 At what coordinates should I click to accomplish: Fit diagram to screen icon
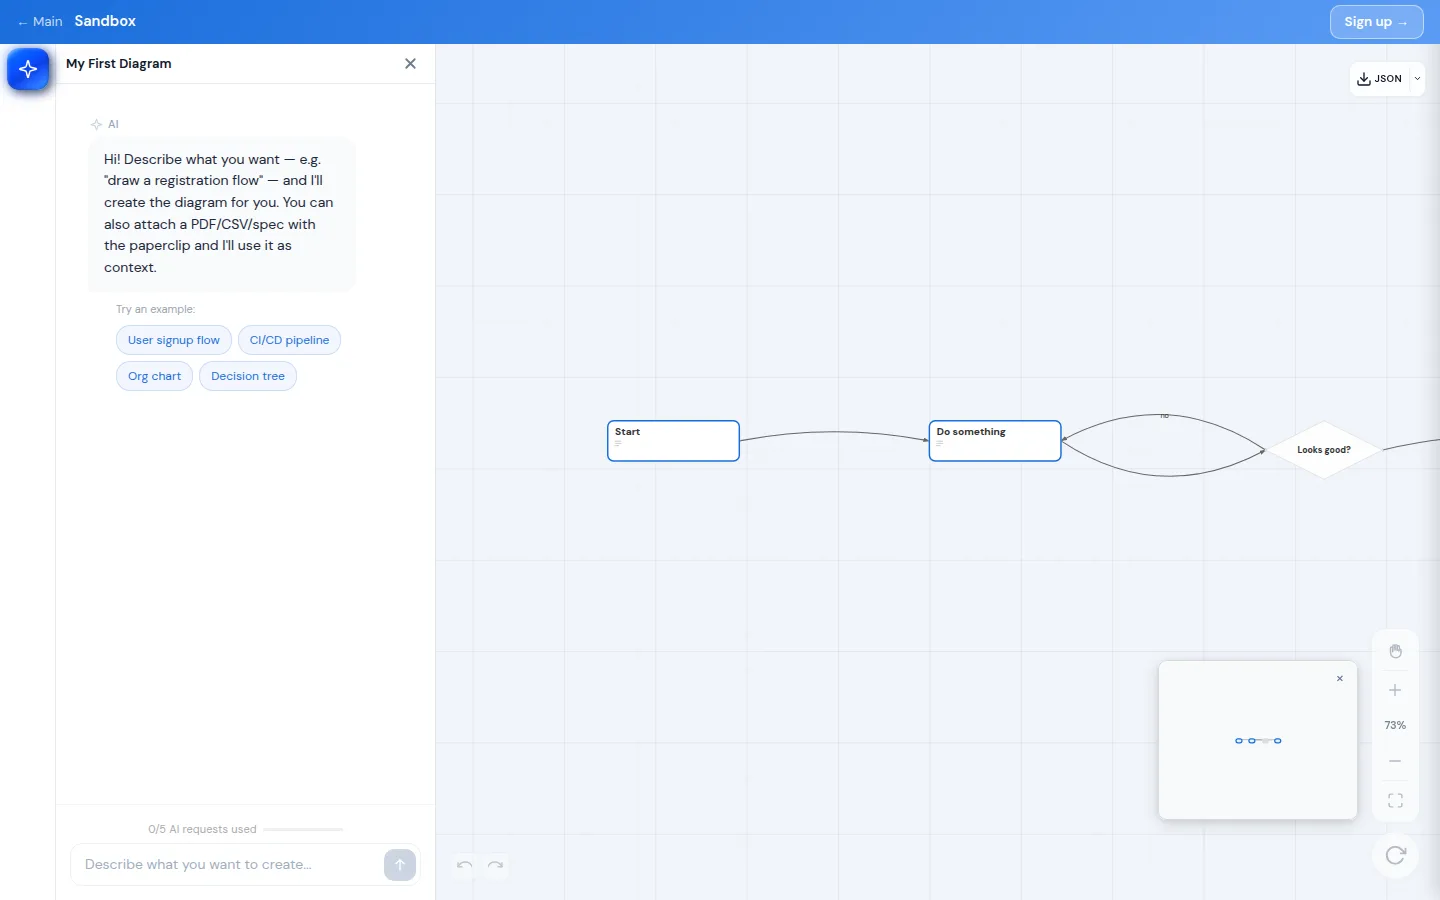coord(1395,801)
